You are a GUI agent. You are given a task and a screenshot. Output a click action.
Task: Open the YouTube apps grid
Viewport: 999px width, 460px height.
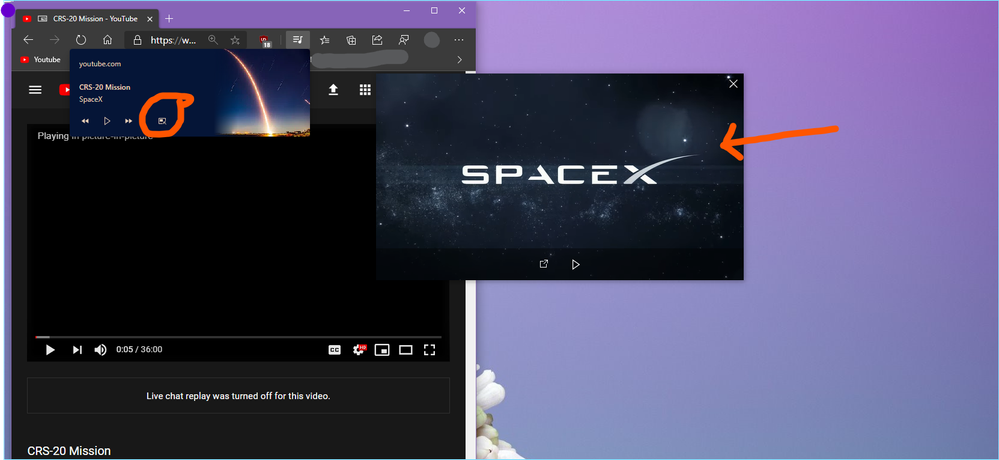(x=365, y=90)
